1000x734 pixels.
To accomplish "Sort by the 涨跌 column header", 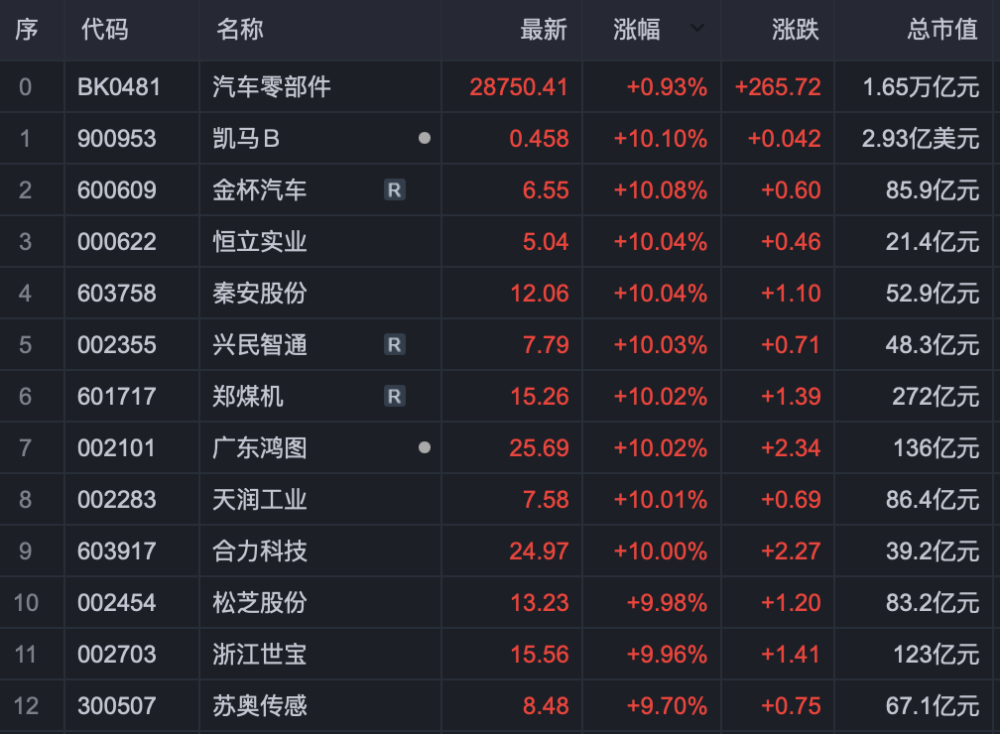I will pyautogui.click(x=795, y=30).
